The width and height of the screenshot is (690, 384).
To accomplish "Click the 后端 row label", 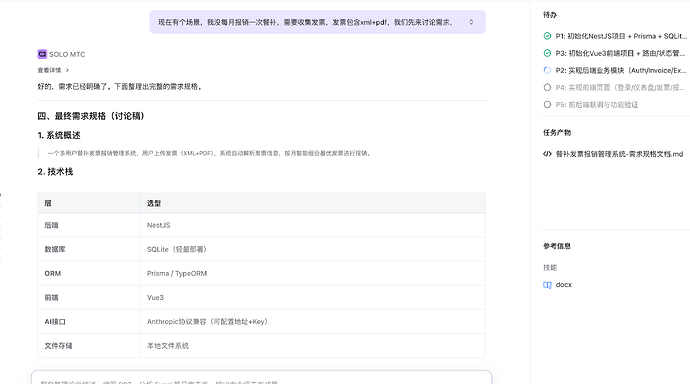I will point(51,225).
